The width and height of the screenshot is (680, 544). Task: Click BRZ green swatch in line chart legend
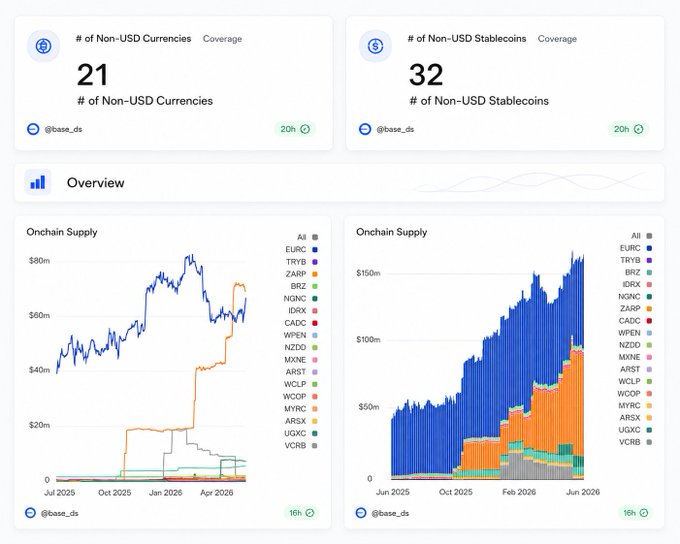[x=315, y=286]
